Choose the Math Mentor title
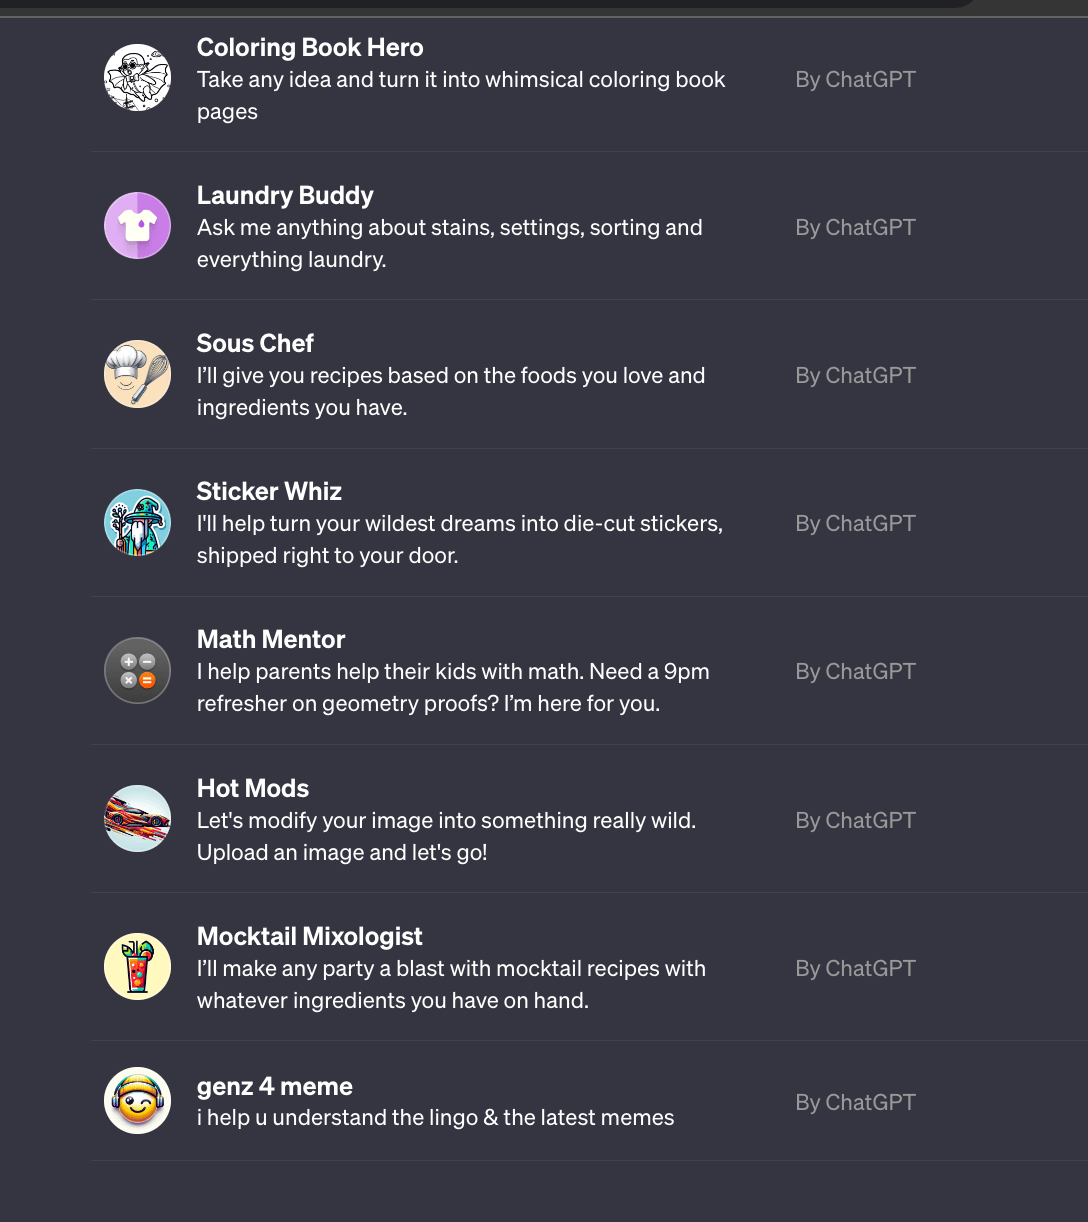 (x=271, y=639)
